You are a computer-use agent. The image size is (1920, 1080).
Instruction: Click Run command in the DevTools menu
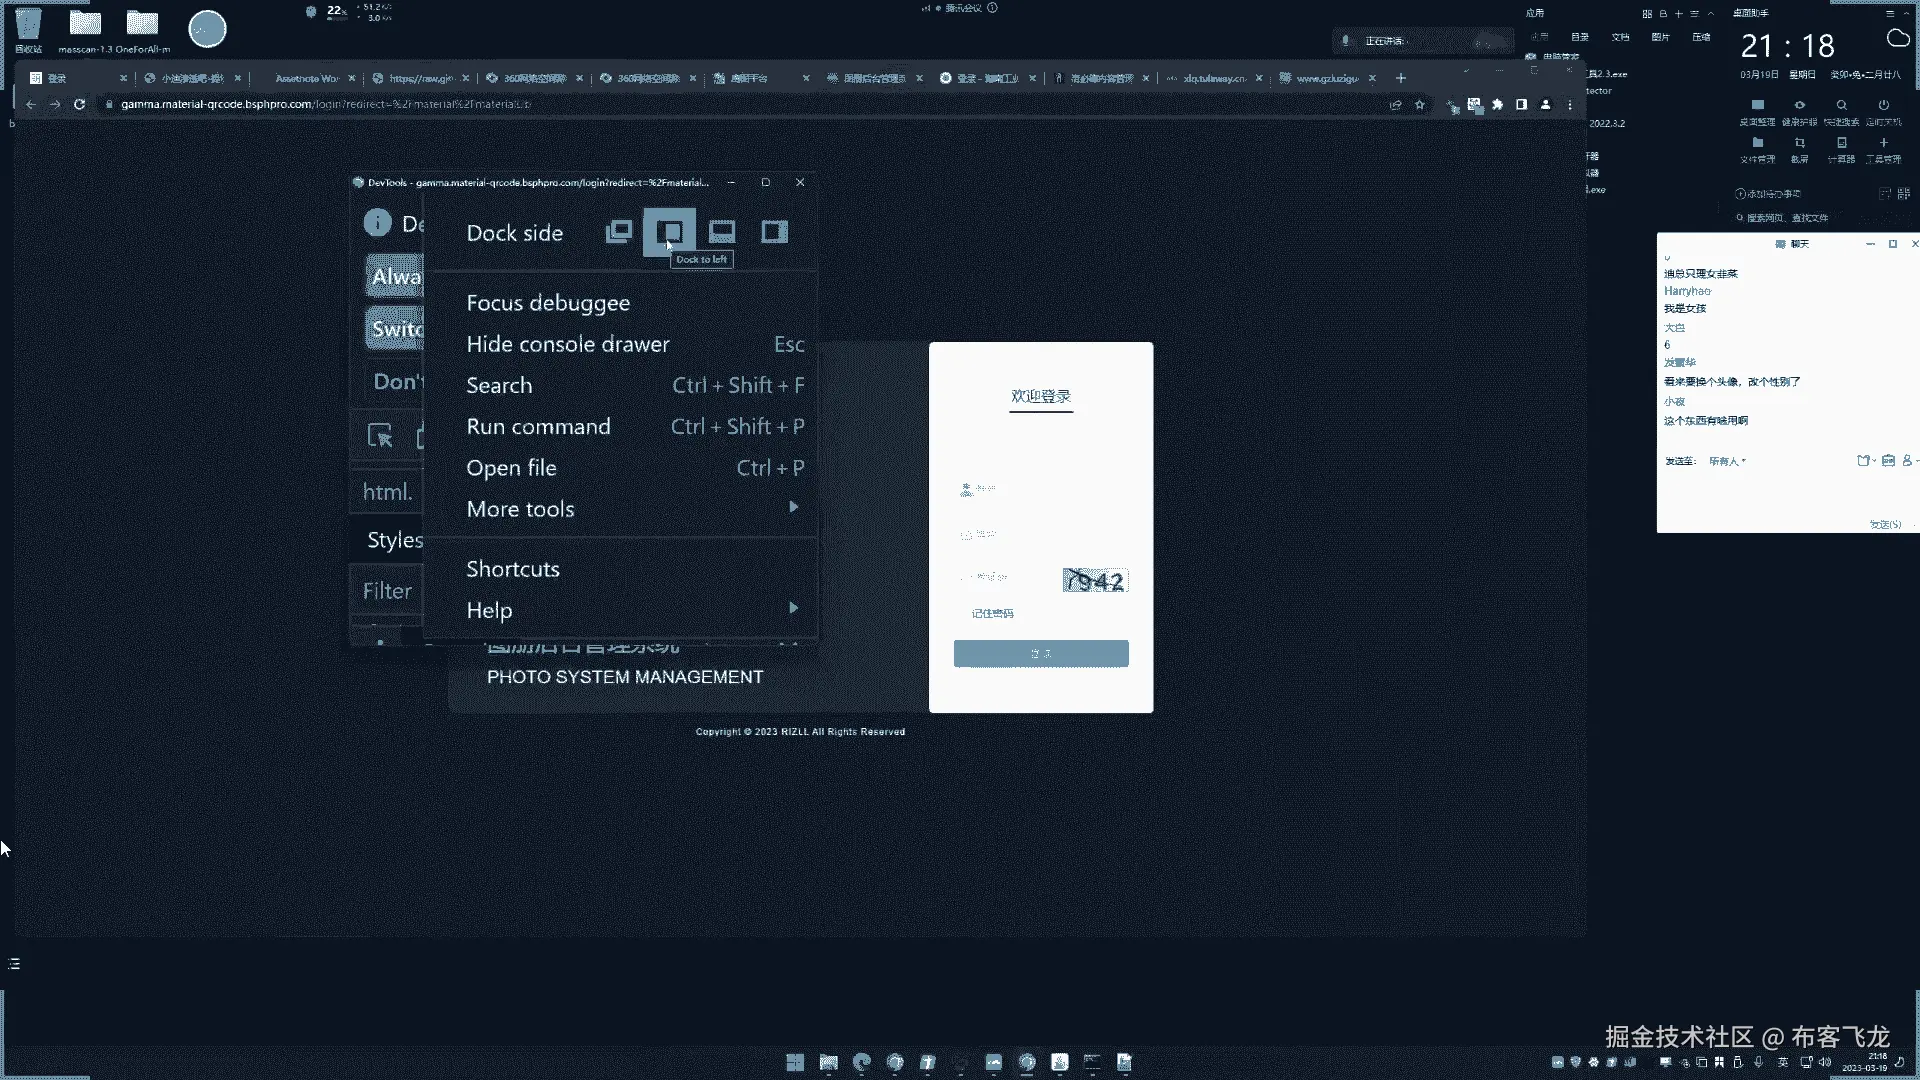point(538,427)
